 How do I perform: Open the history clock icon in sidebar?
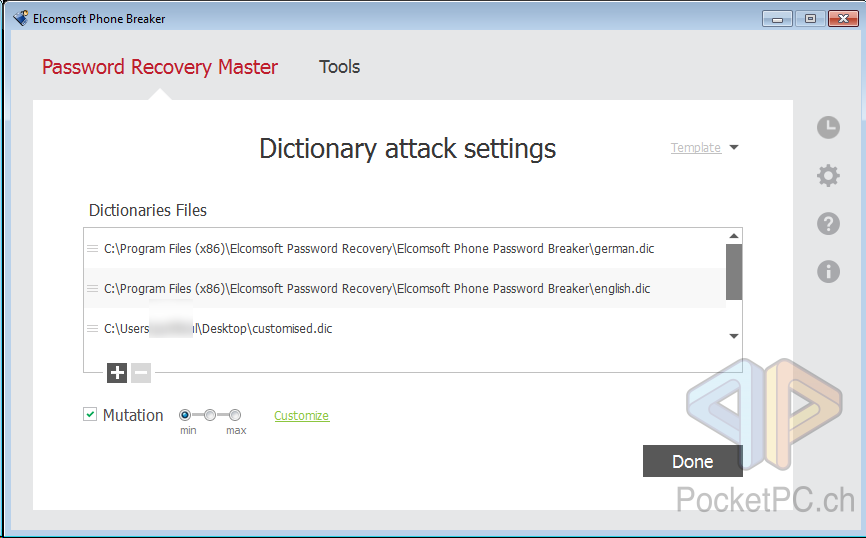point(828,128)
